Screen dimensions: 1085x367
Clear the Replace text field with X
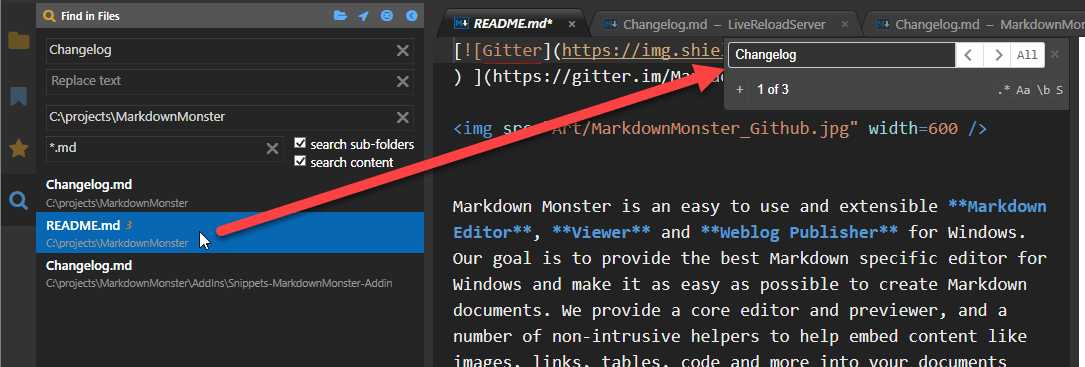click(x=402, y=82)
